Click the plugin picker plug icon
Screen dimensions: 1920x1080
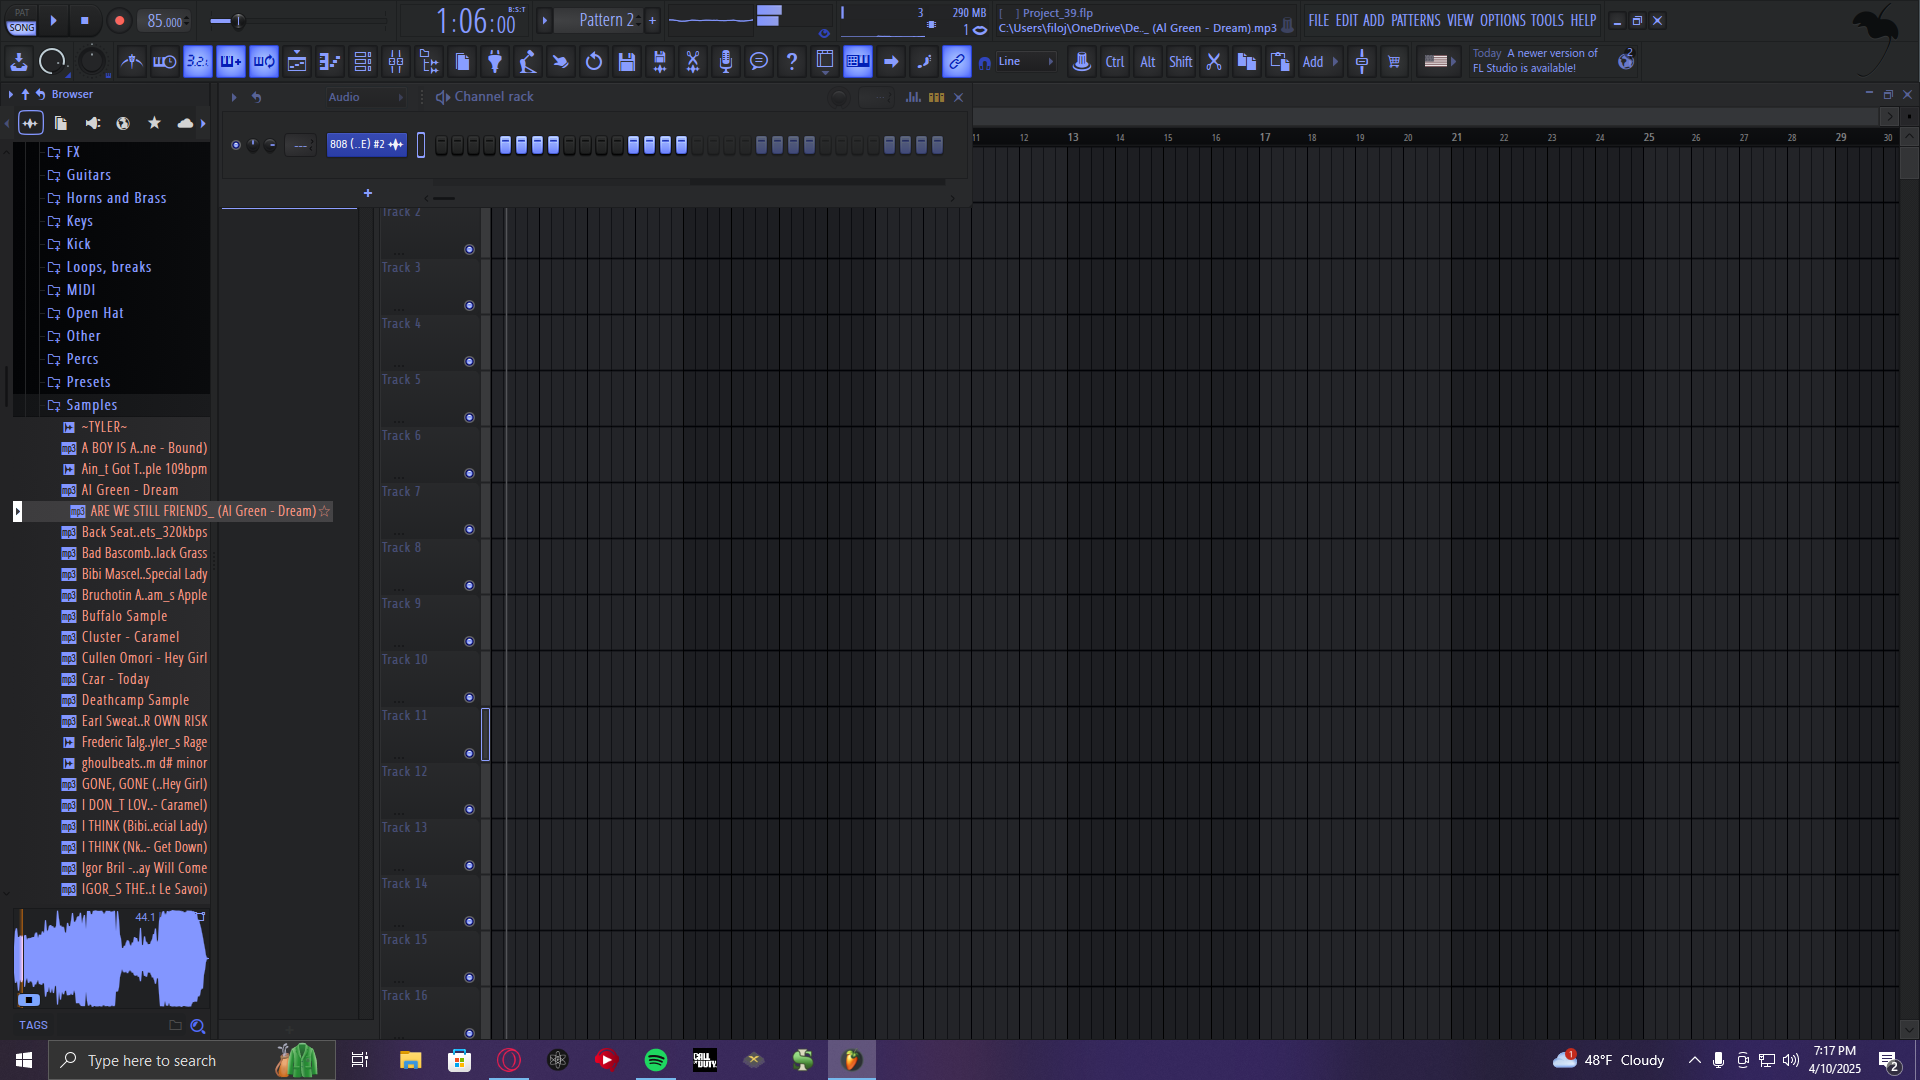pyautogui.click(x=495, y=62)
